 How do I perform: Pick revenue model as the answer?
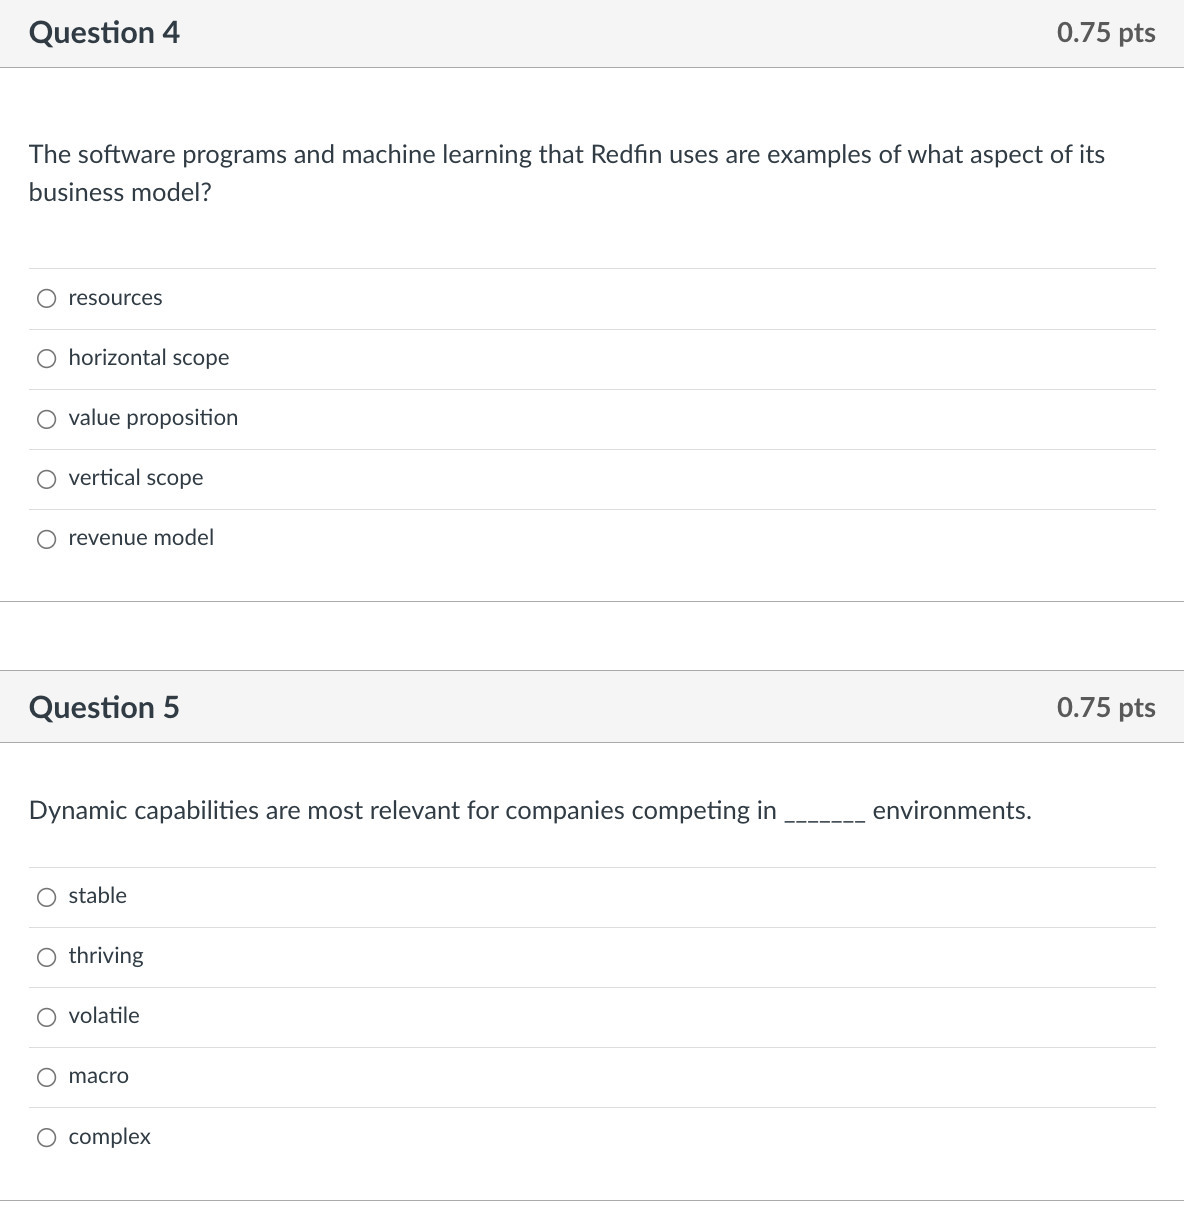pos(46,538)
